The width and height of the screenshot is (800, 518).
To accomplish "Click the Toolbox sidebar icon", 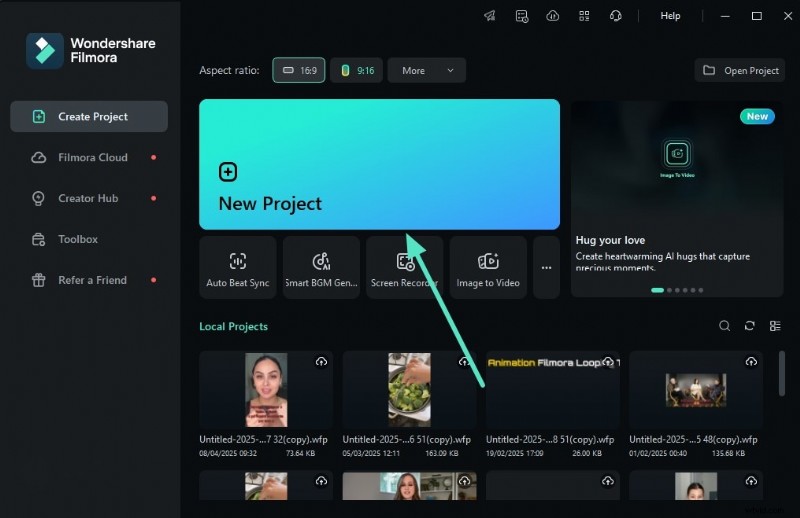I will [39, 239].
